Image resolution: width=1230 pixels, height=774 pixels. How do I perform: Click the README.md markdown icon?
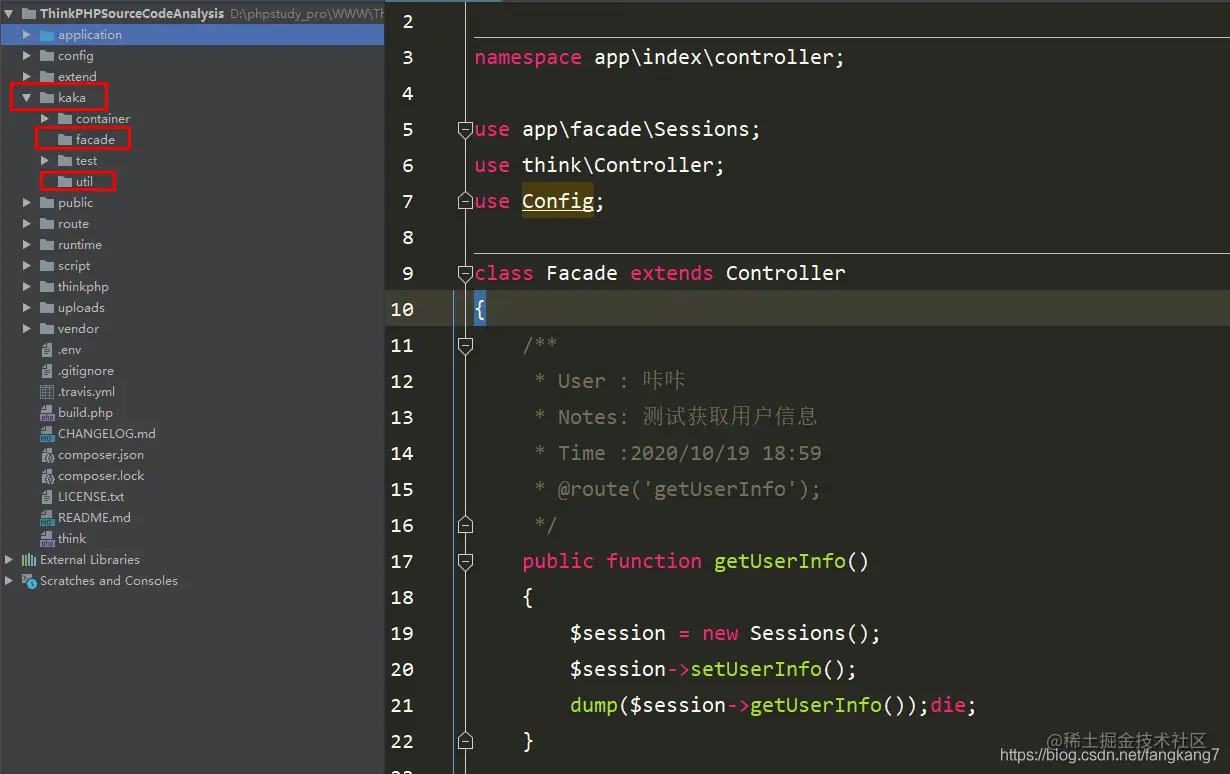[x=47, y=518]
